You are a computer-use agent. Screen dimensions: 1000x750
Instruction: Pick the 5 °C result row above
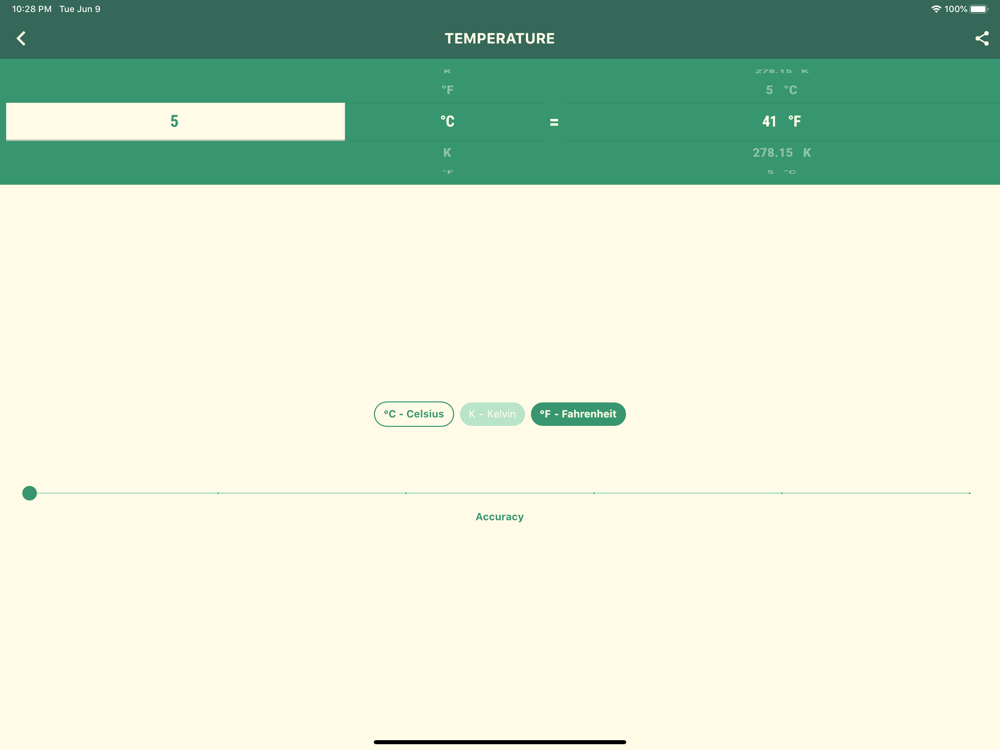(x=781, y=90)
